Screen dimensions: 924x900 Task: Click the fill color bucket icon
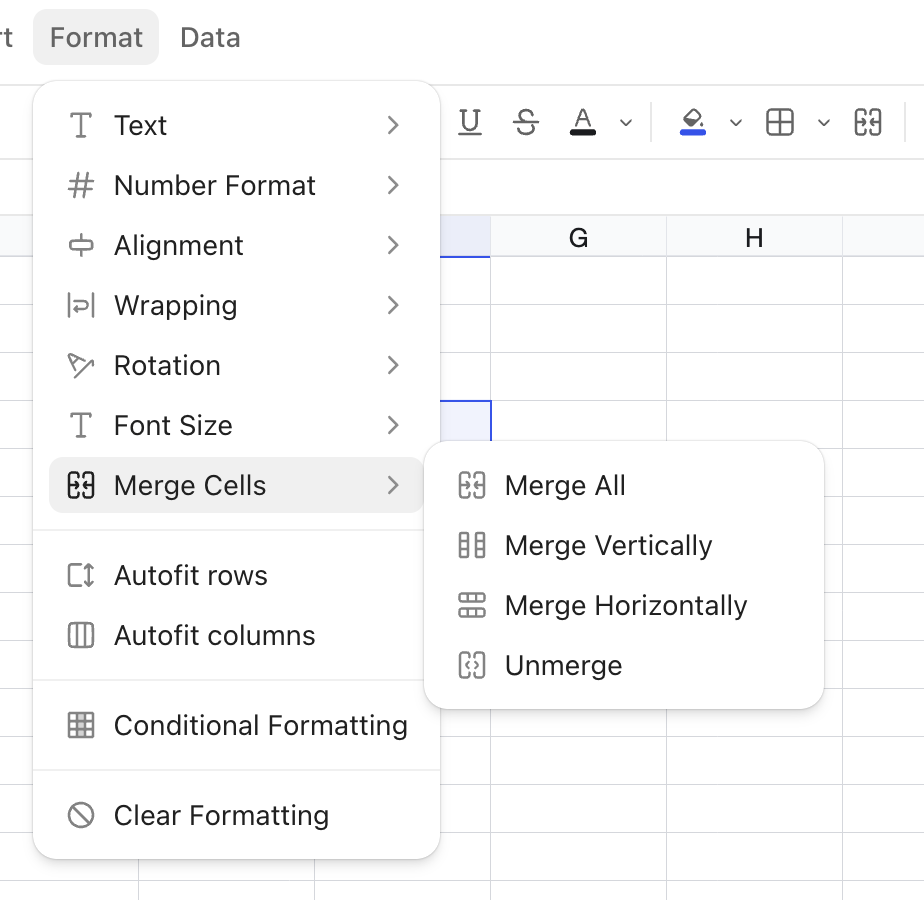692,123
